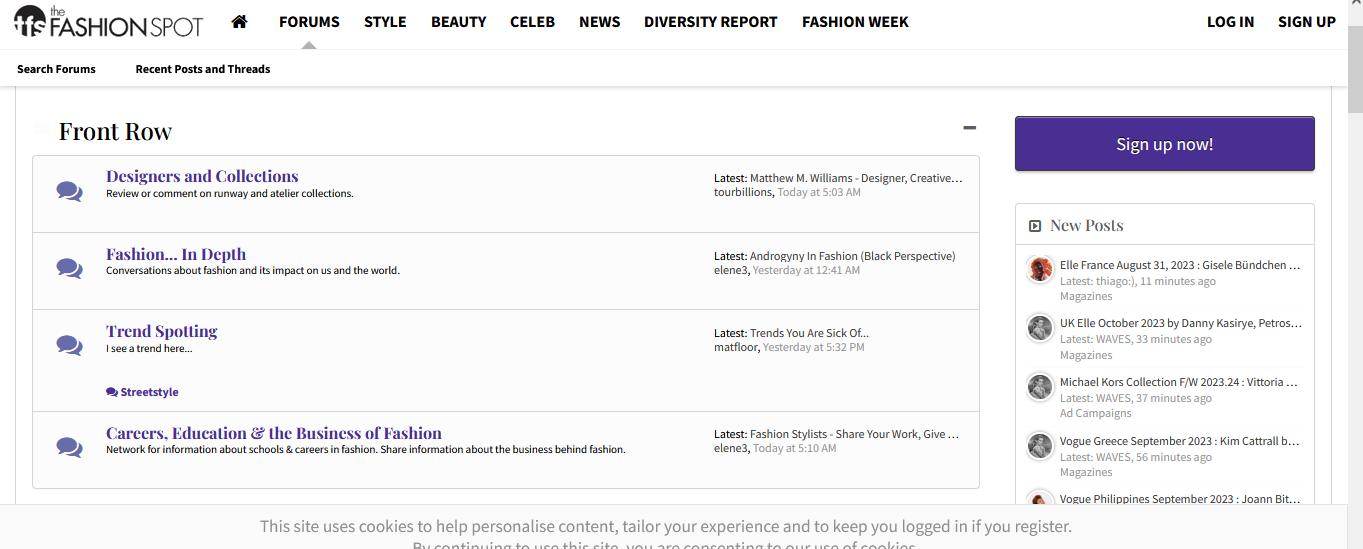Click the chat bubbles icon beside Designers and Collections
The image size is (1363, 549).
(69, 191)
